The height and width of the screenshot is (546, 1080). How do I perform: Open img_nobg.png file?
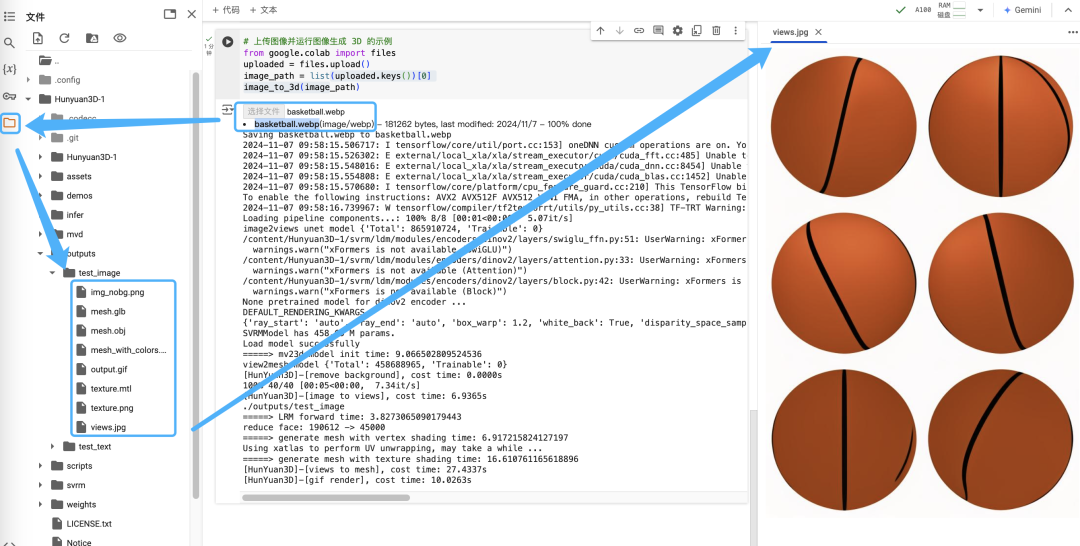(117, 292)
